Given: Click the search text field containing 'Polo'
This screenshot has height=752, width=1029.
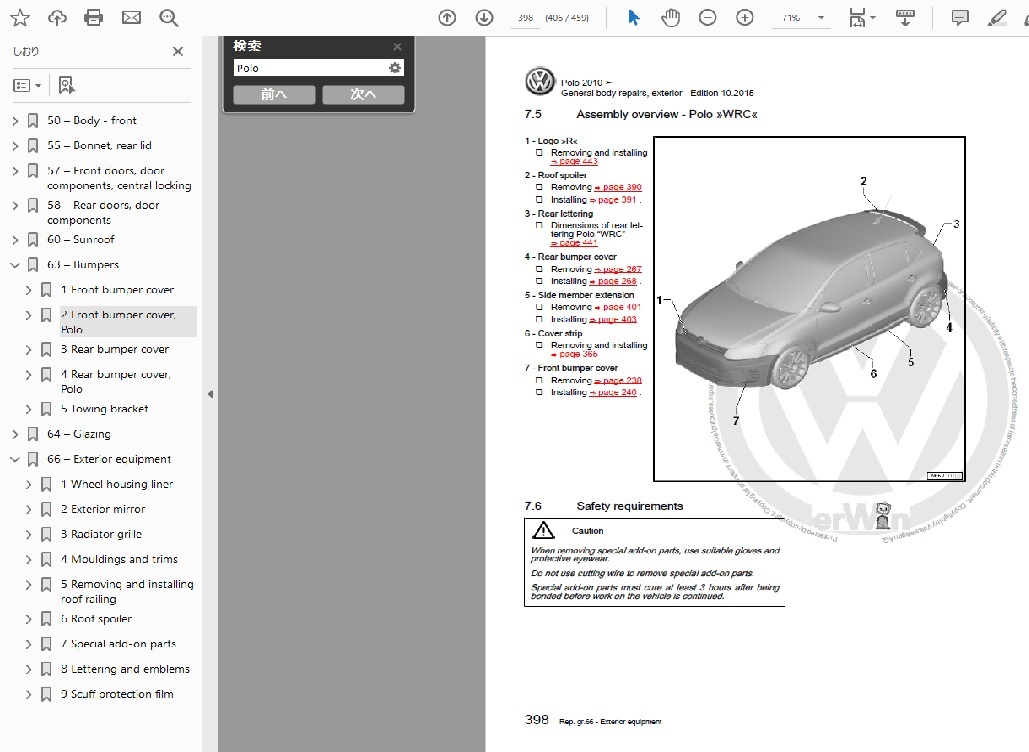Looking at the screenshot, I should 311,68.
